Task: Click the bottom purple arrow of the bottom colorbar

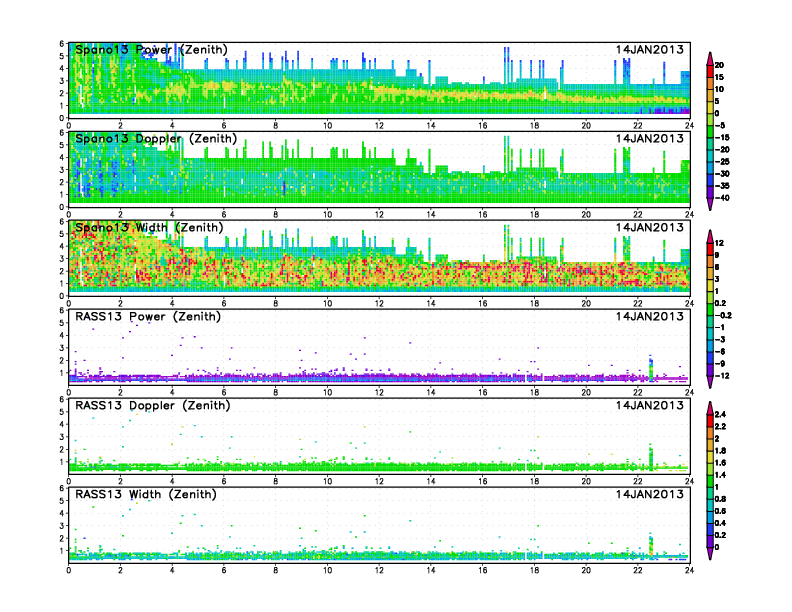Action: tap(710, 554)
